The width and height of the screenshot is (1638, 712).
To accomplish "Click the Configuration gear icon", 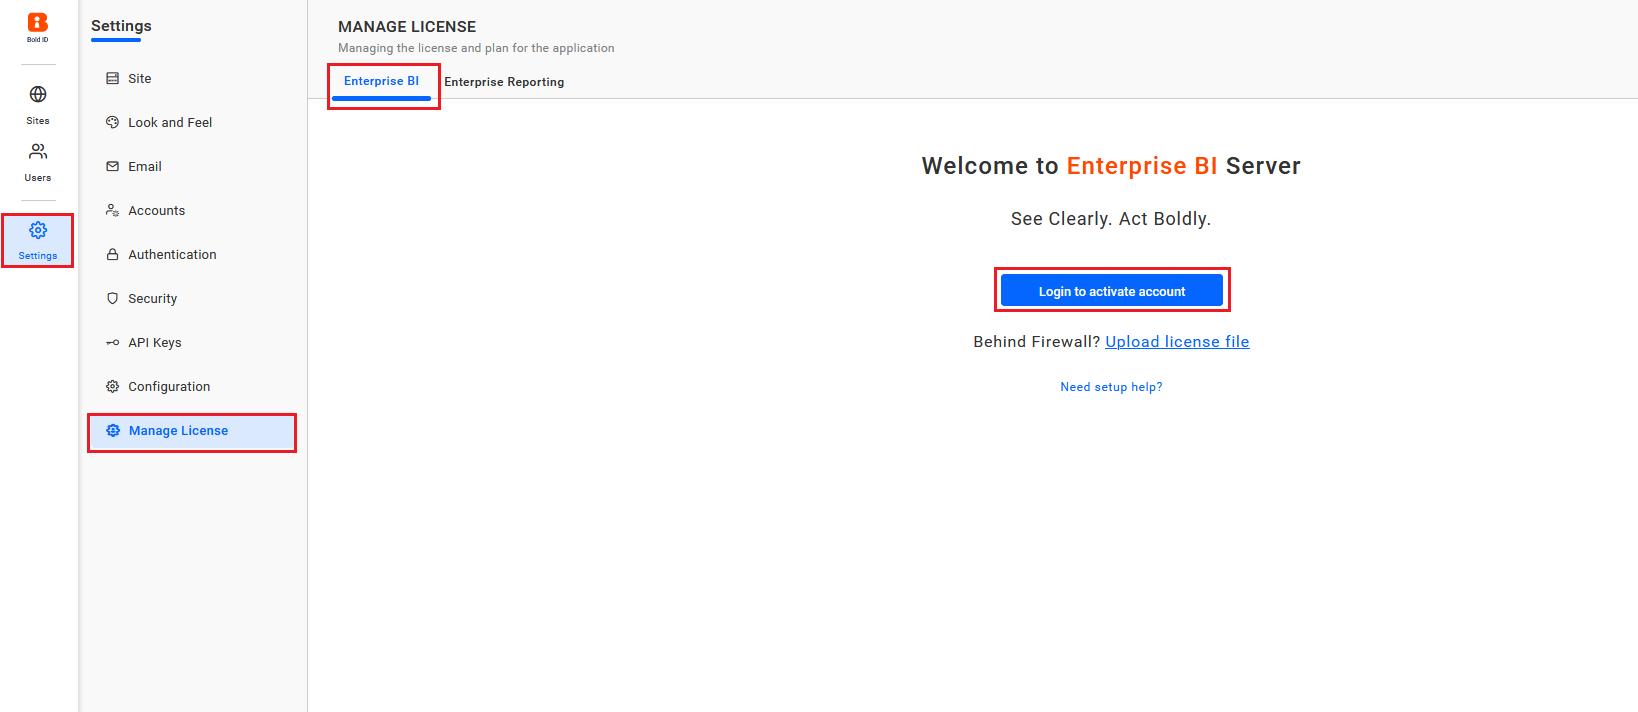I will click(x=113, y=386).
